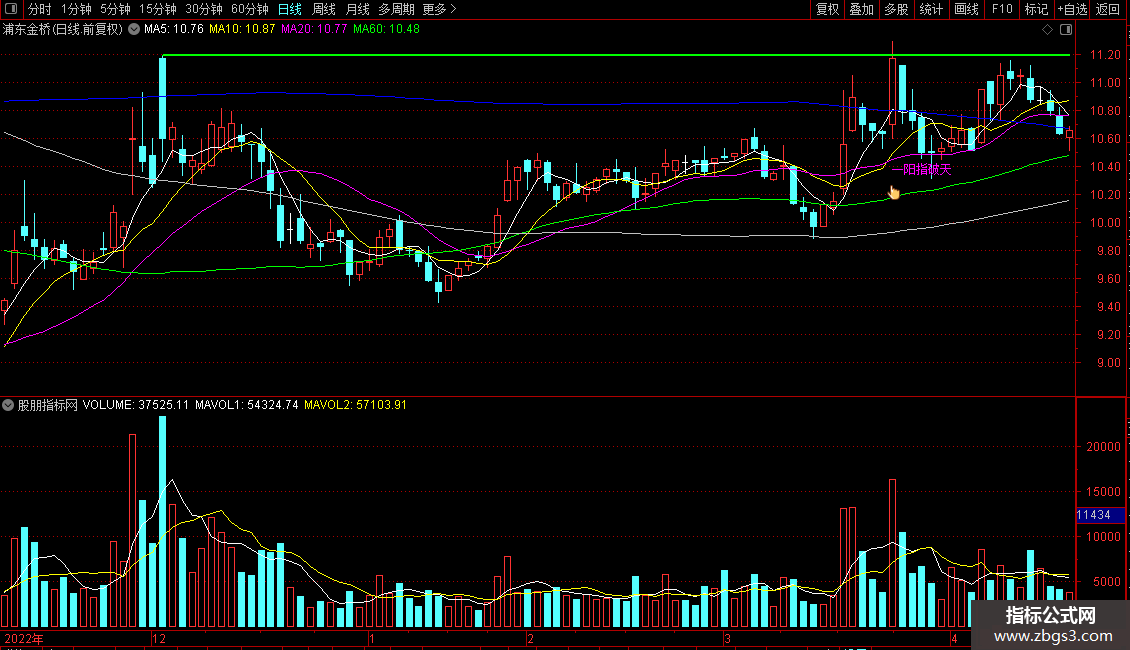Select the 15分钟 period tab

point(158,9)
